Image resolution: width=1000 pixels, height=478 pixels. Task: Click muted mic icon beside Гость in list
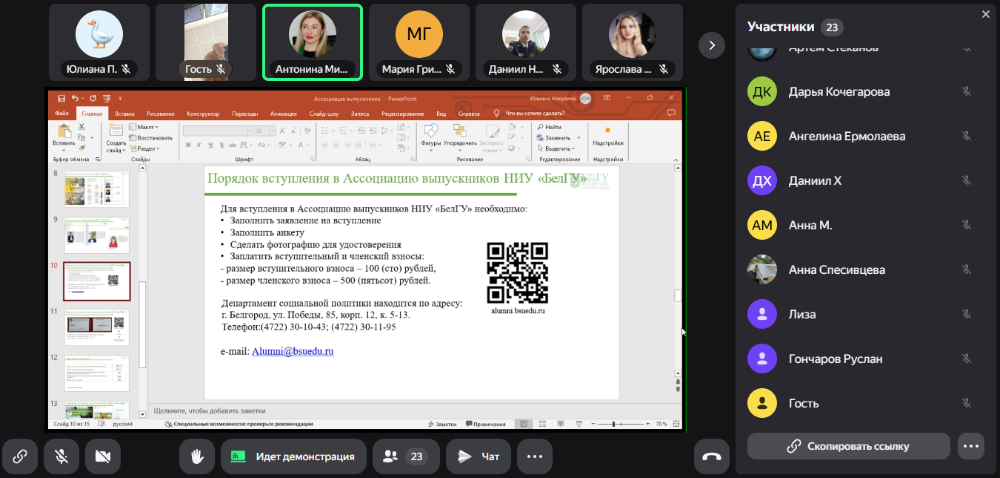[967, 403]
